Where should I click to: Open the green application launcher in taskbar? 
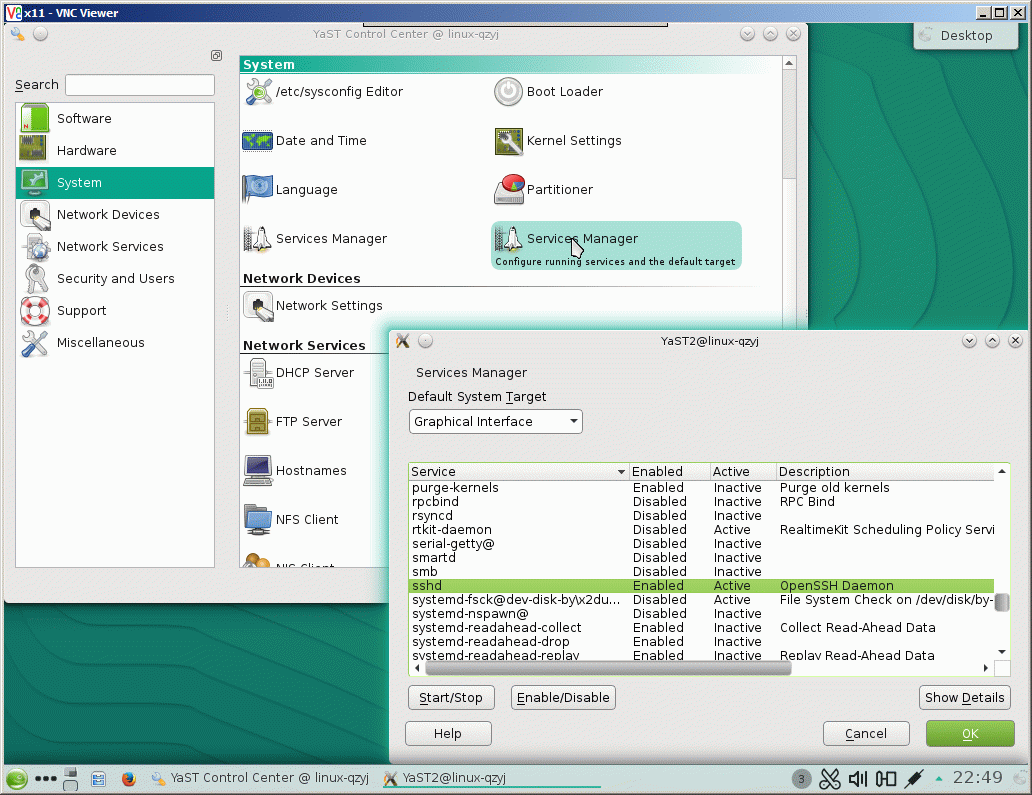click(17, 779)
